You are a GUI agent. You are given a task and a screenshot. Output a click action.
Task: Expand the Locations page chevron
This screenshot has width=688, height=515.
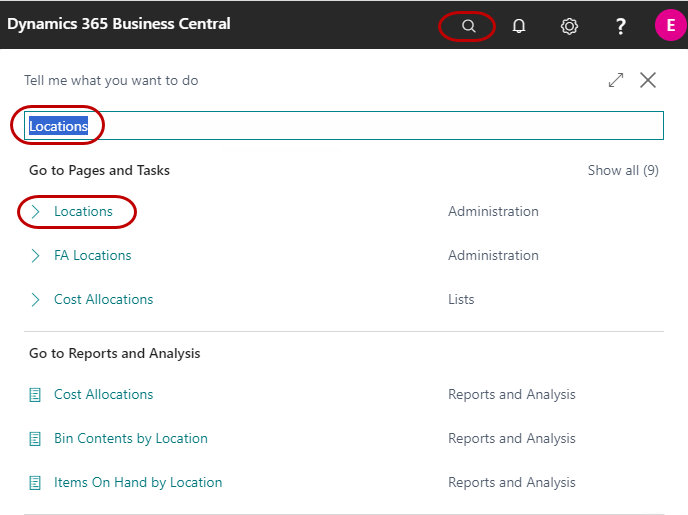click(36, 212)
